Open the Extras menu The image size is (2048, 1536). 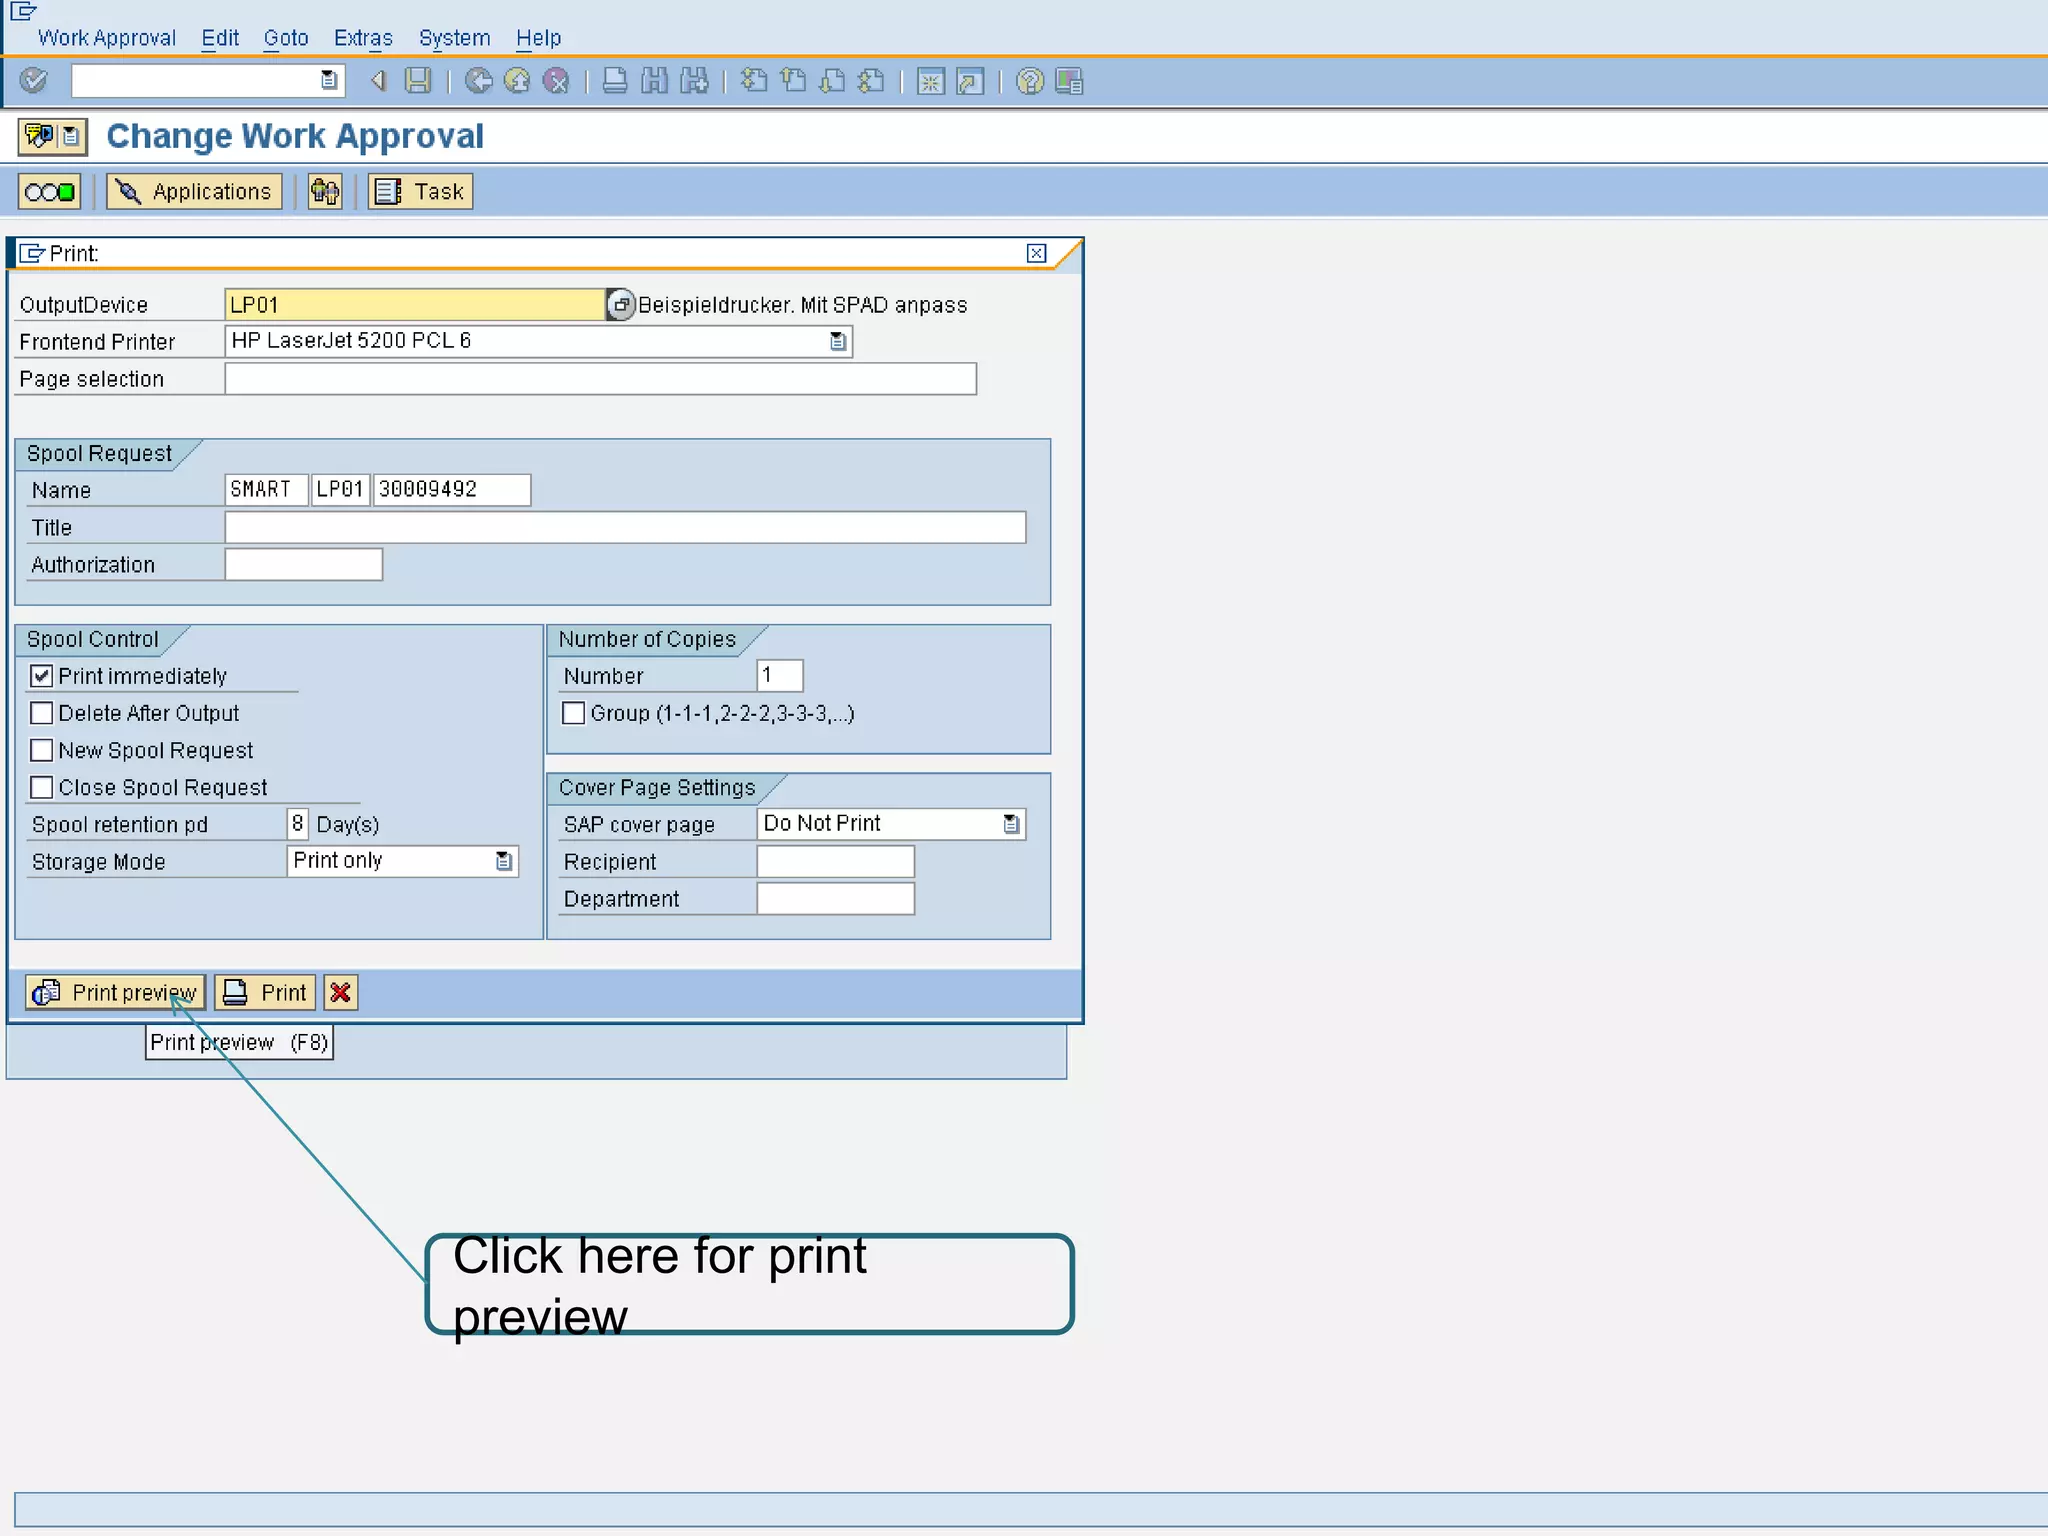click(362, 38)
